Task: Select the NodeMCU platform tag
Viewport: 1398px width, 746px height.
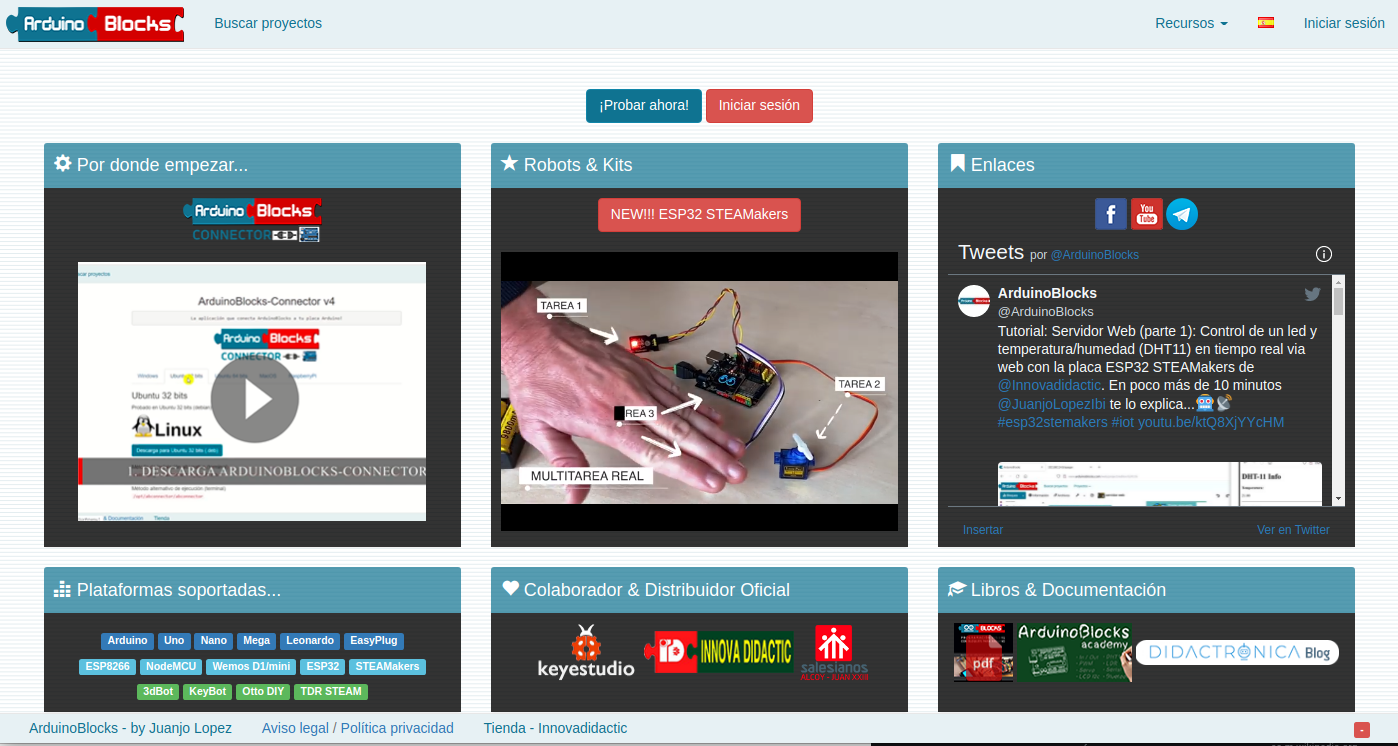Action: 172,666
